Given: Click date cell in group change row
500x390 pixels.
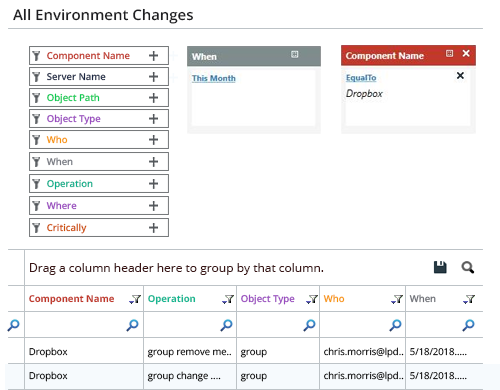Looking at the screenshot, I should 444,376.
